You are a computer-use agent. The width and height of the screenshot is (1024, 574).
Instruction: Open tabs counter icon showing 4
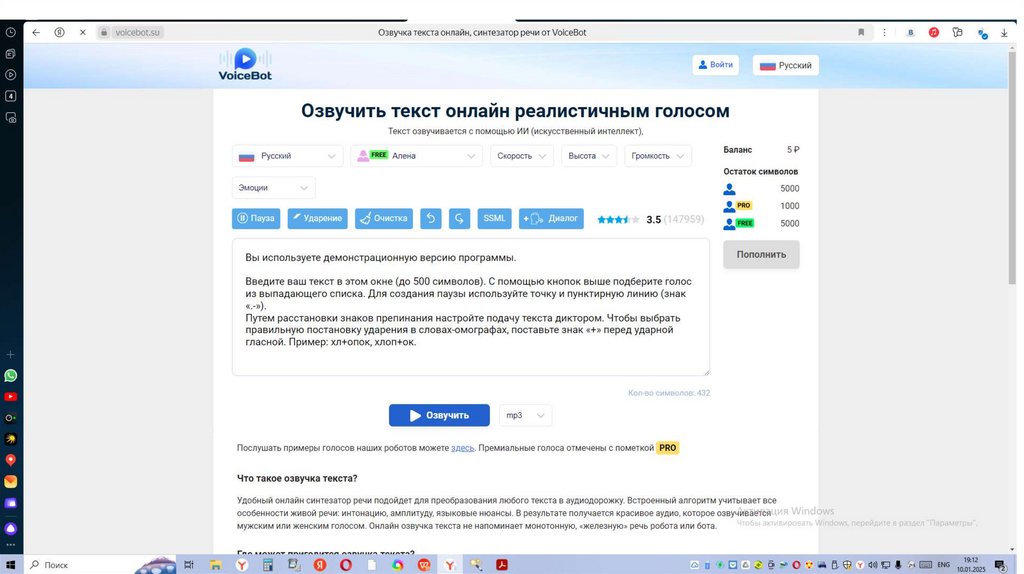tap(10, 96)
